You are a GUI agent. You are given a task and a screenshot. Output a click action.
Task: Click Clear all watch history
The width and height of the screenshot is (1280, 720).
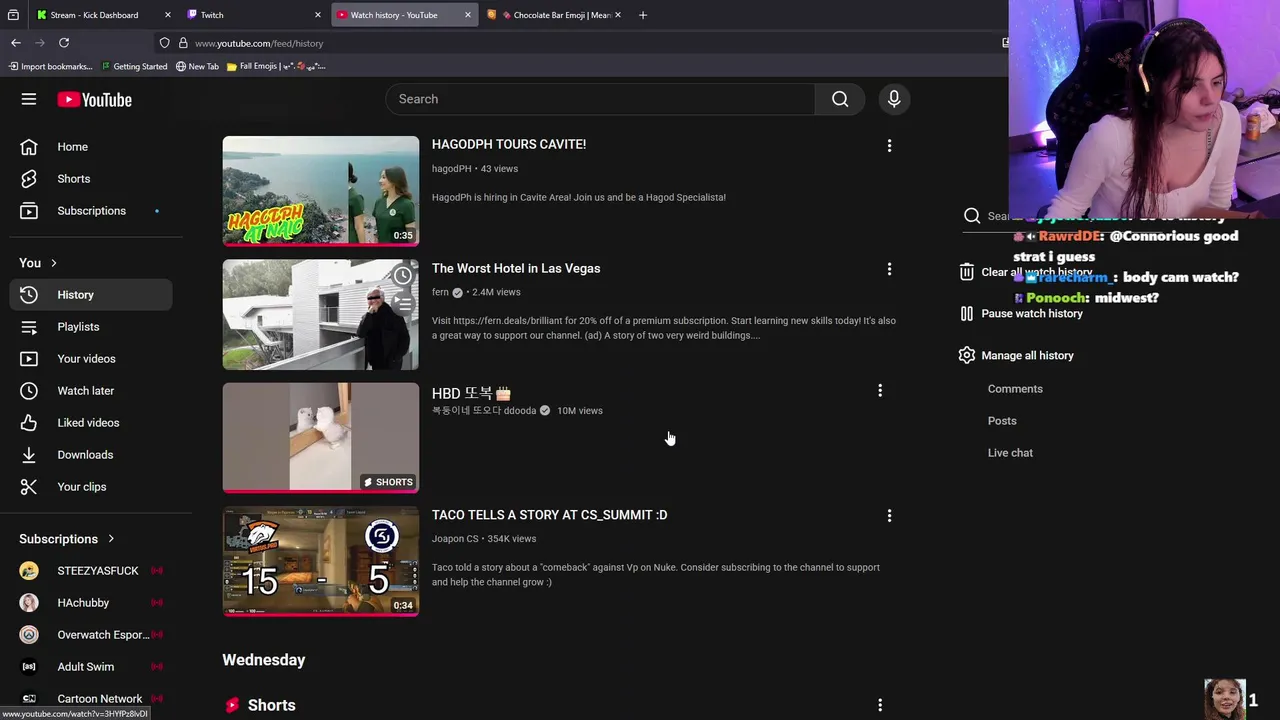coord(1026,272)
